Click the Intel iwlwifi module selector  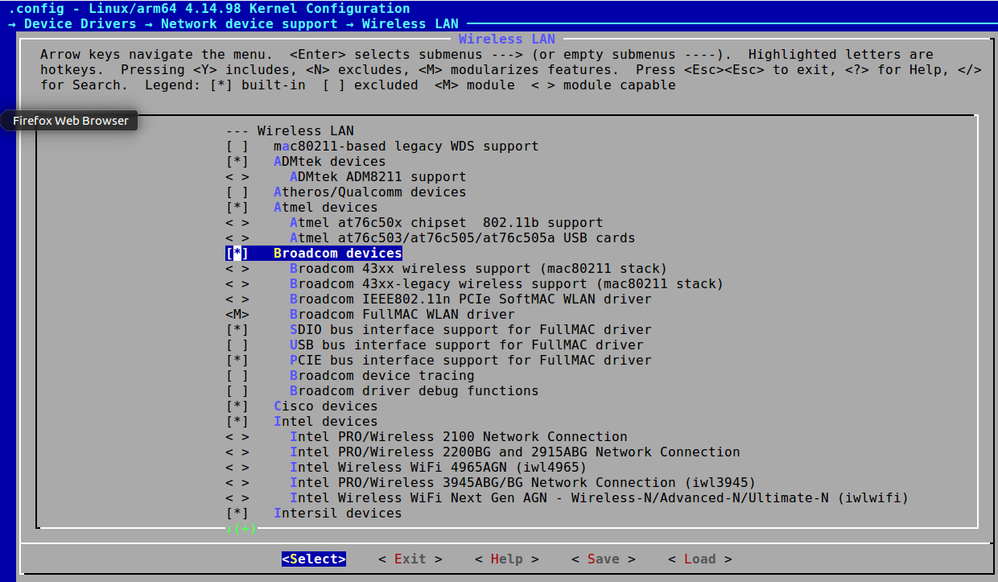(x=237, y=498)
